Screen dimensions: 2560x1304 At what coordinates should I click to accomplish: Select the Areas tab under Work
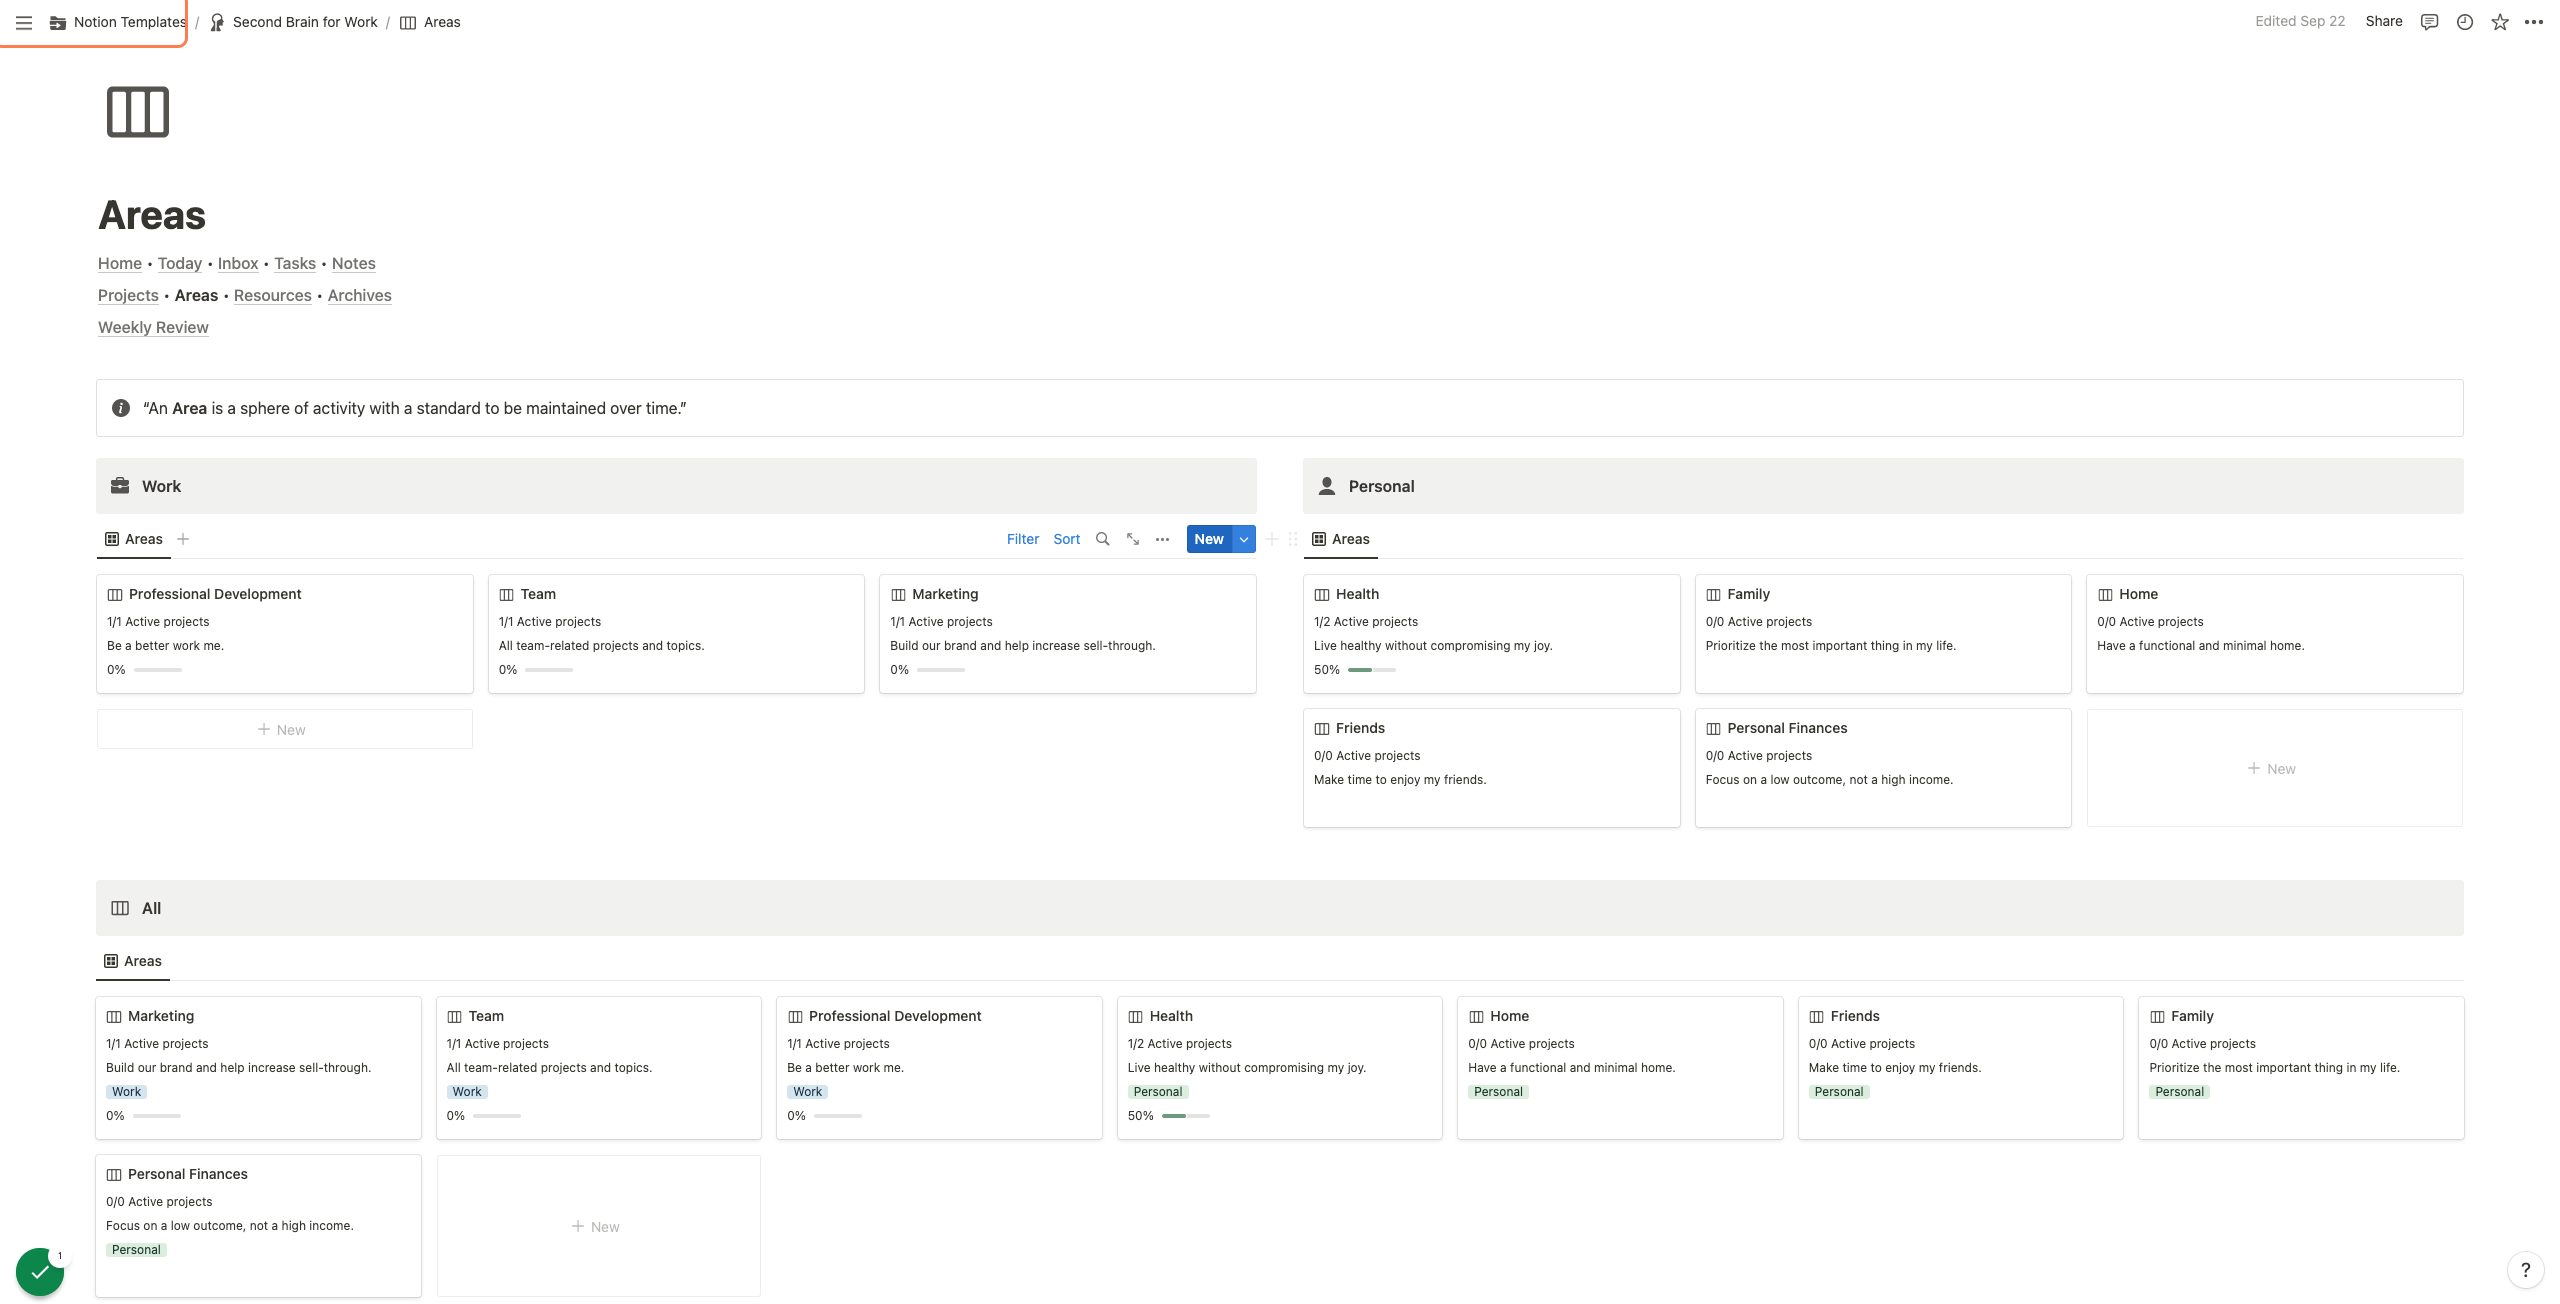134,539
